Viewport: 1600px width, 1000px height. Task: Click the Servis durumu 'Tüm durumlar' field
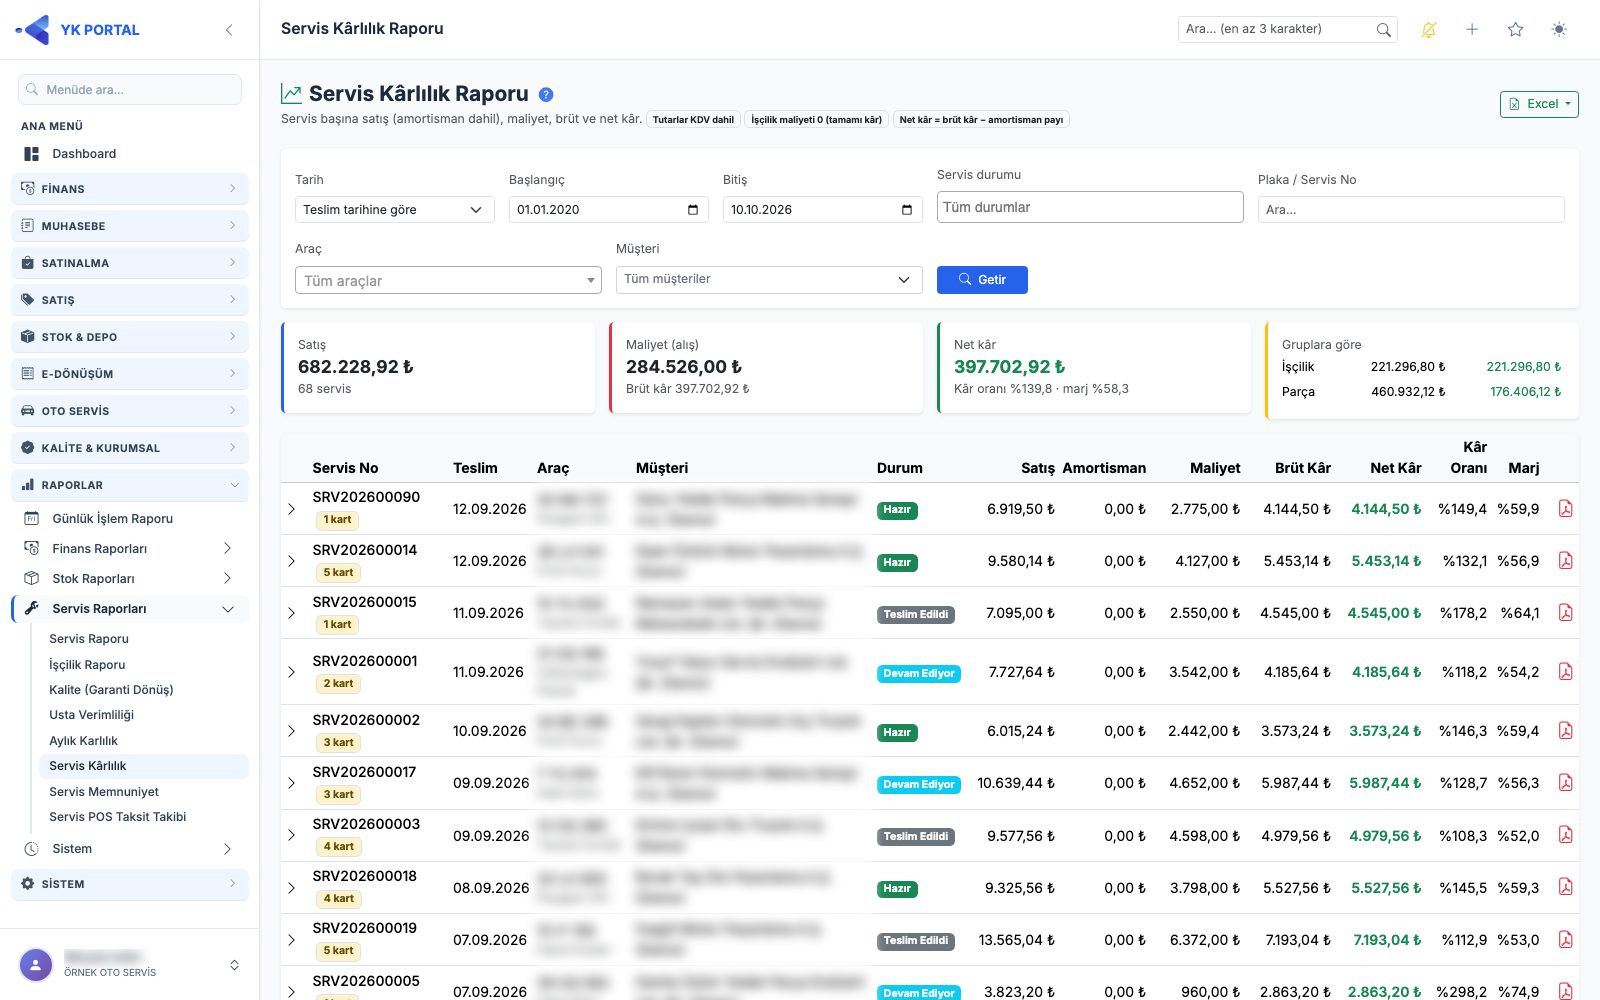click(1090, 207)
